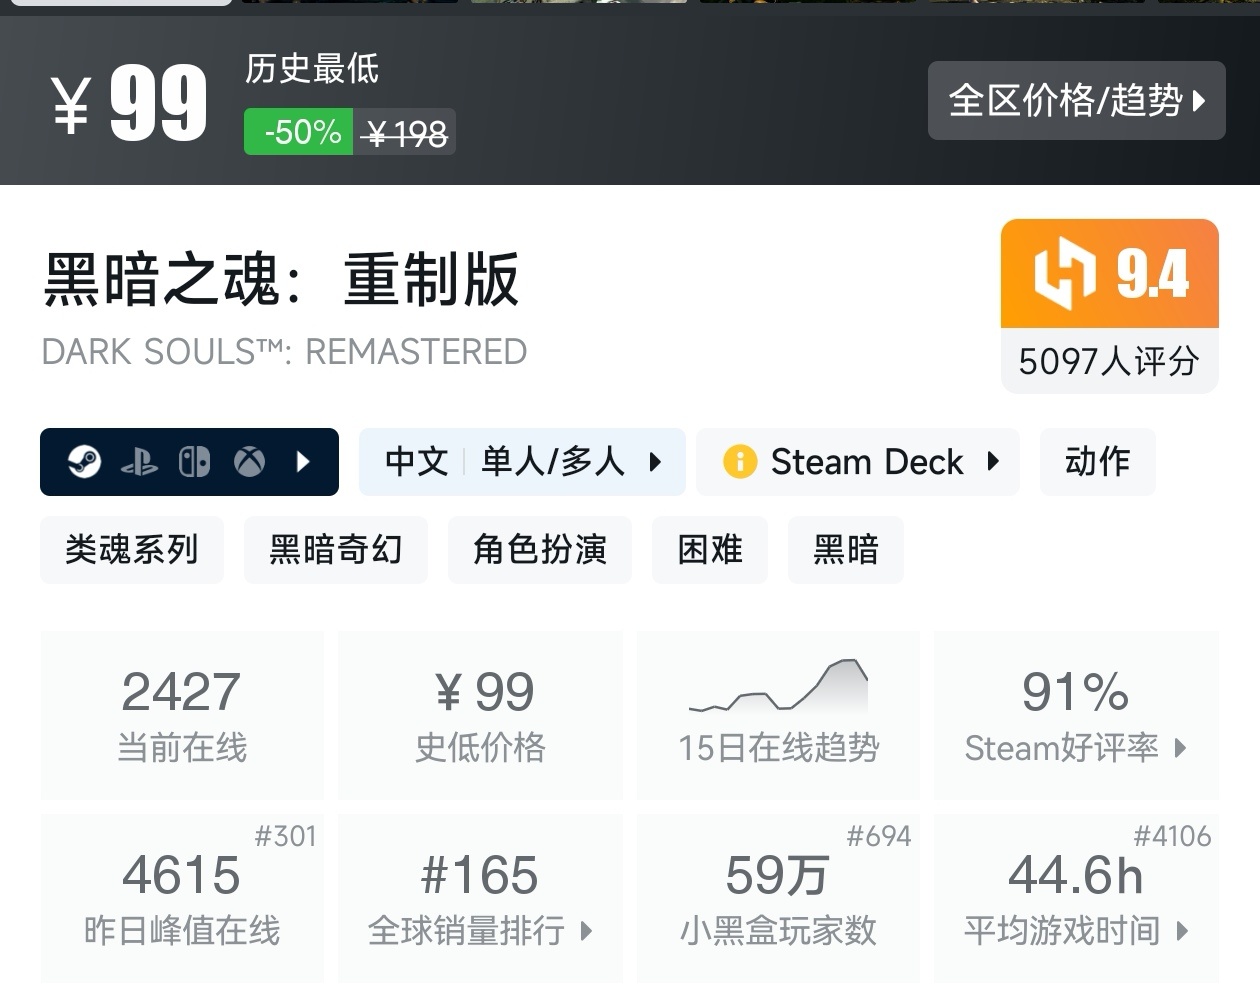Click the Xbox platform icon

(249, 462)
